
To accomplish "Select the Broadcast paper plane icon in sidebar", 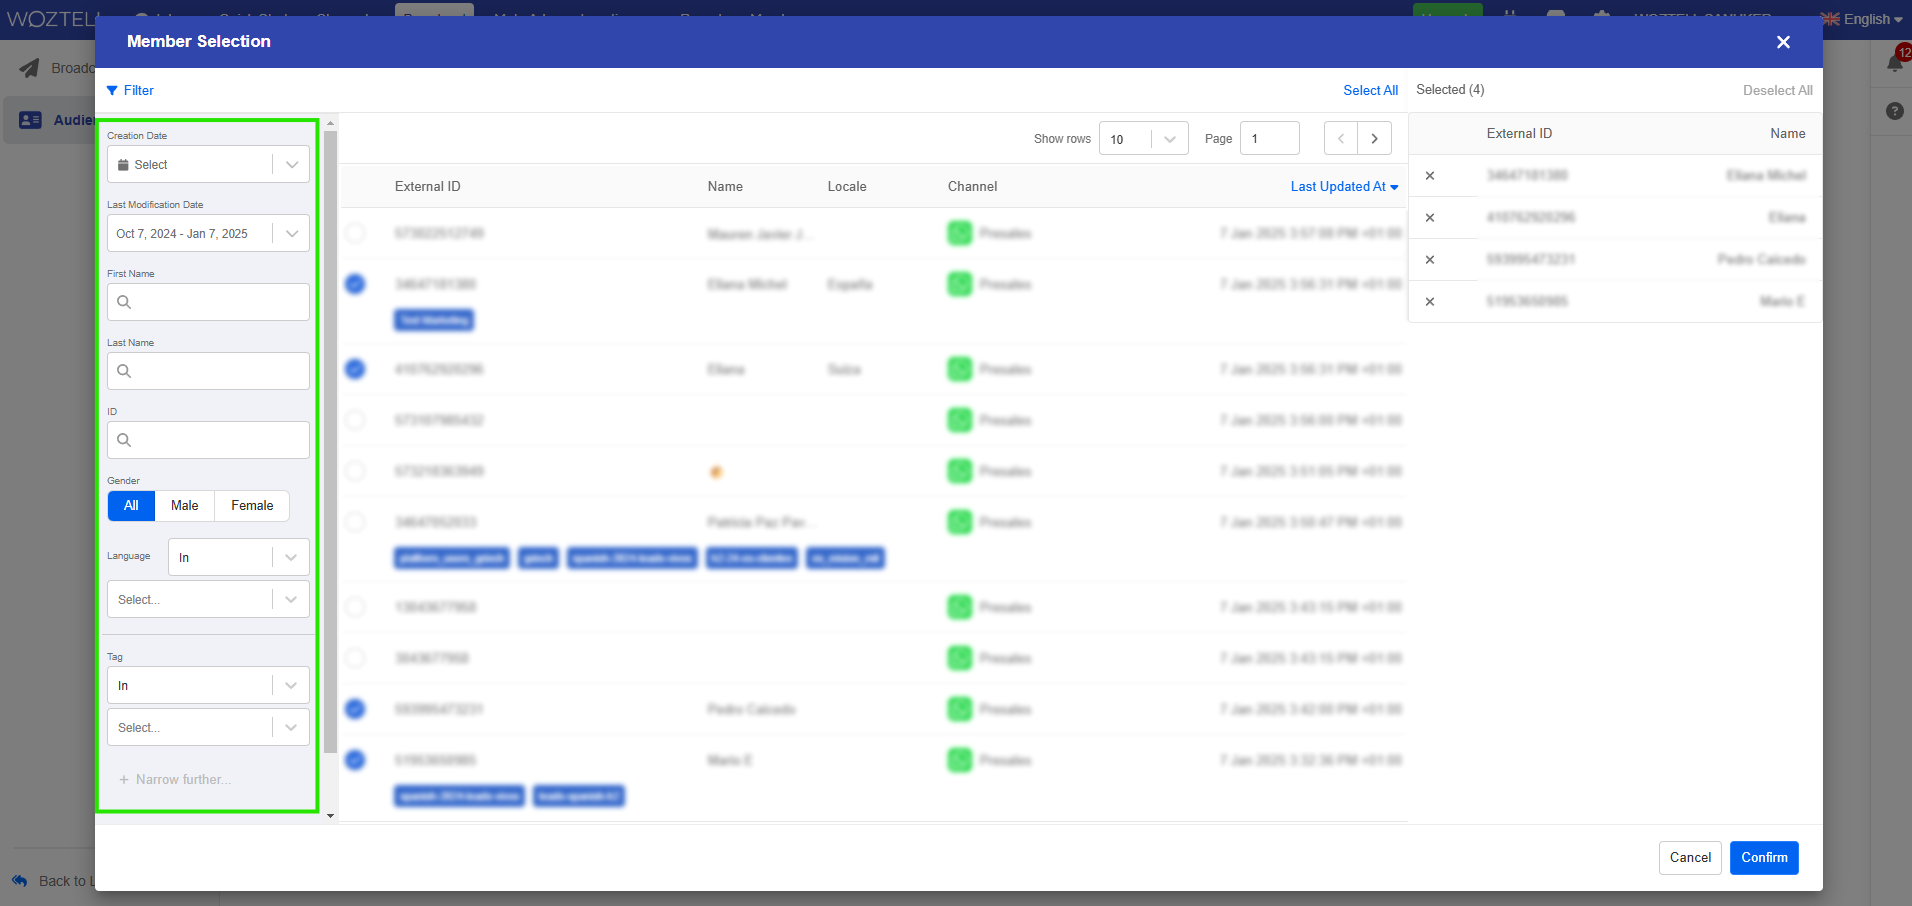I will tap(28, 68).
